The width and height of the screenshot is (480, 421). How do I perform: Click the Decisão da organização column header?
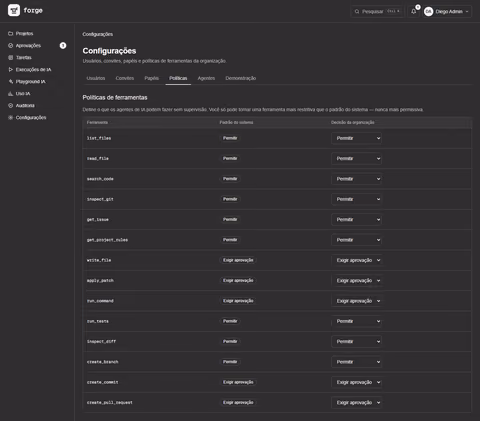point(352,122)
